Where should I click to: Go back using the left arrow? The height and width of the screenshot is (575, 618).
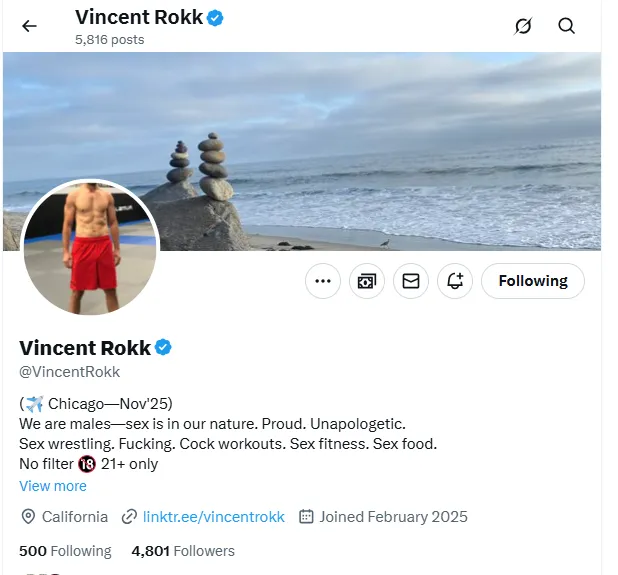[29, 26]
